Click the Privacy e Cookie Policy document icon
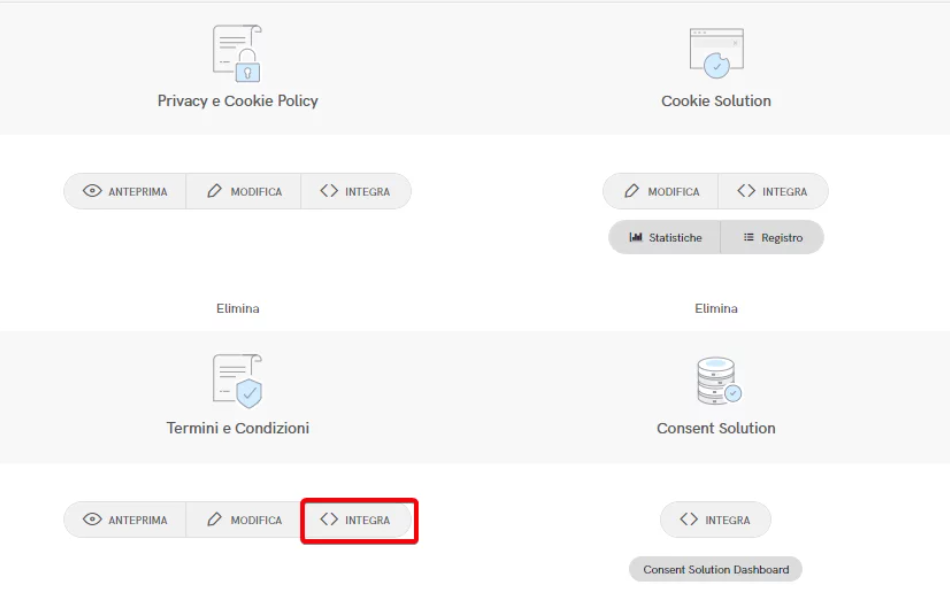 237,53
